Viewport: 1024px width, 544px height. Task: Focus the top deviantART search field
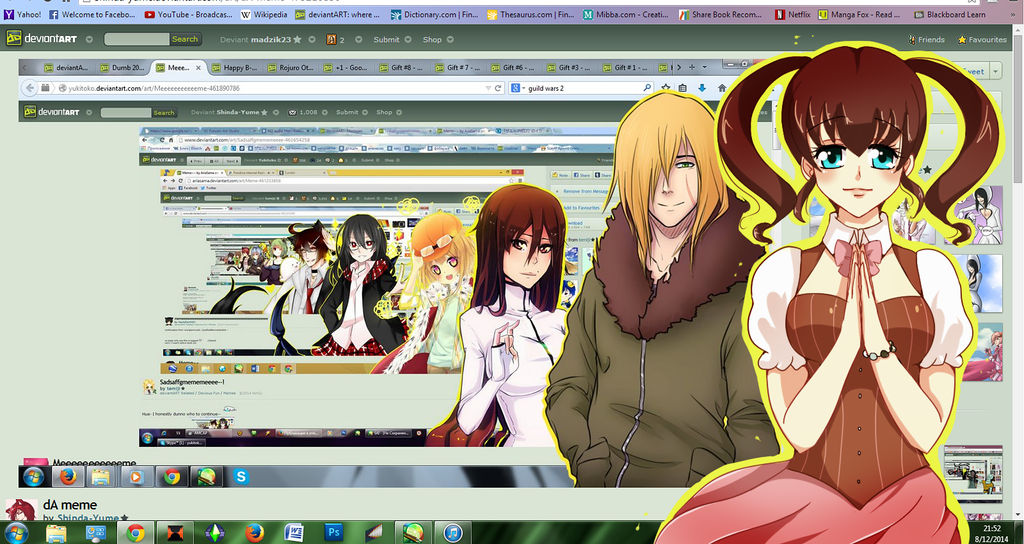[x=136, y=39]
